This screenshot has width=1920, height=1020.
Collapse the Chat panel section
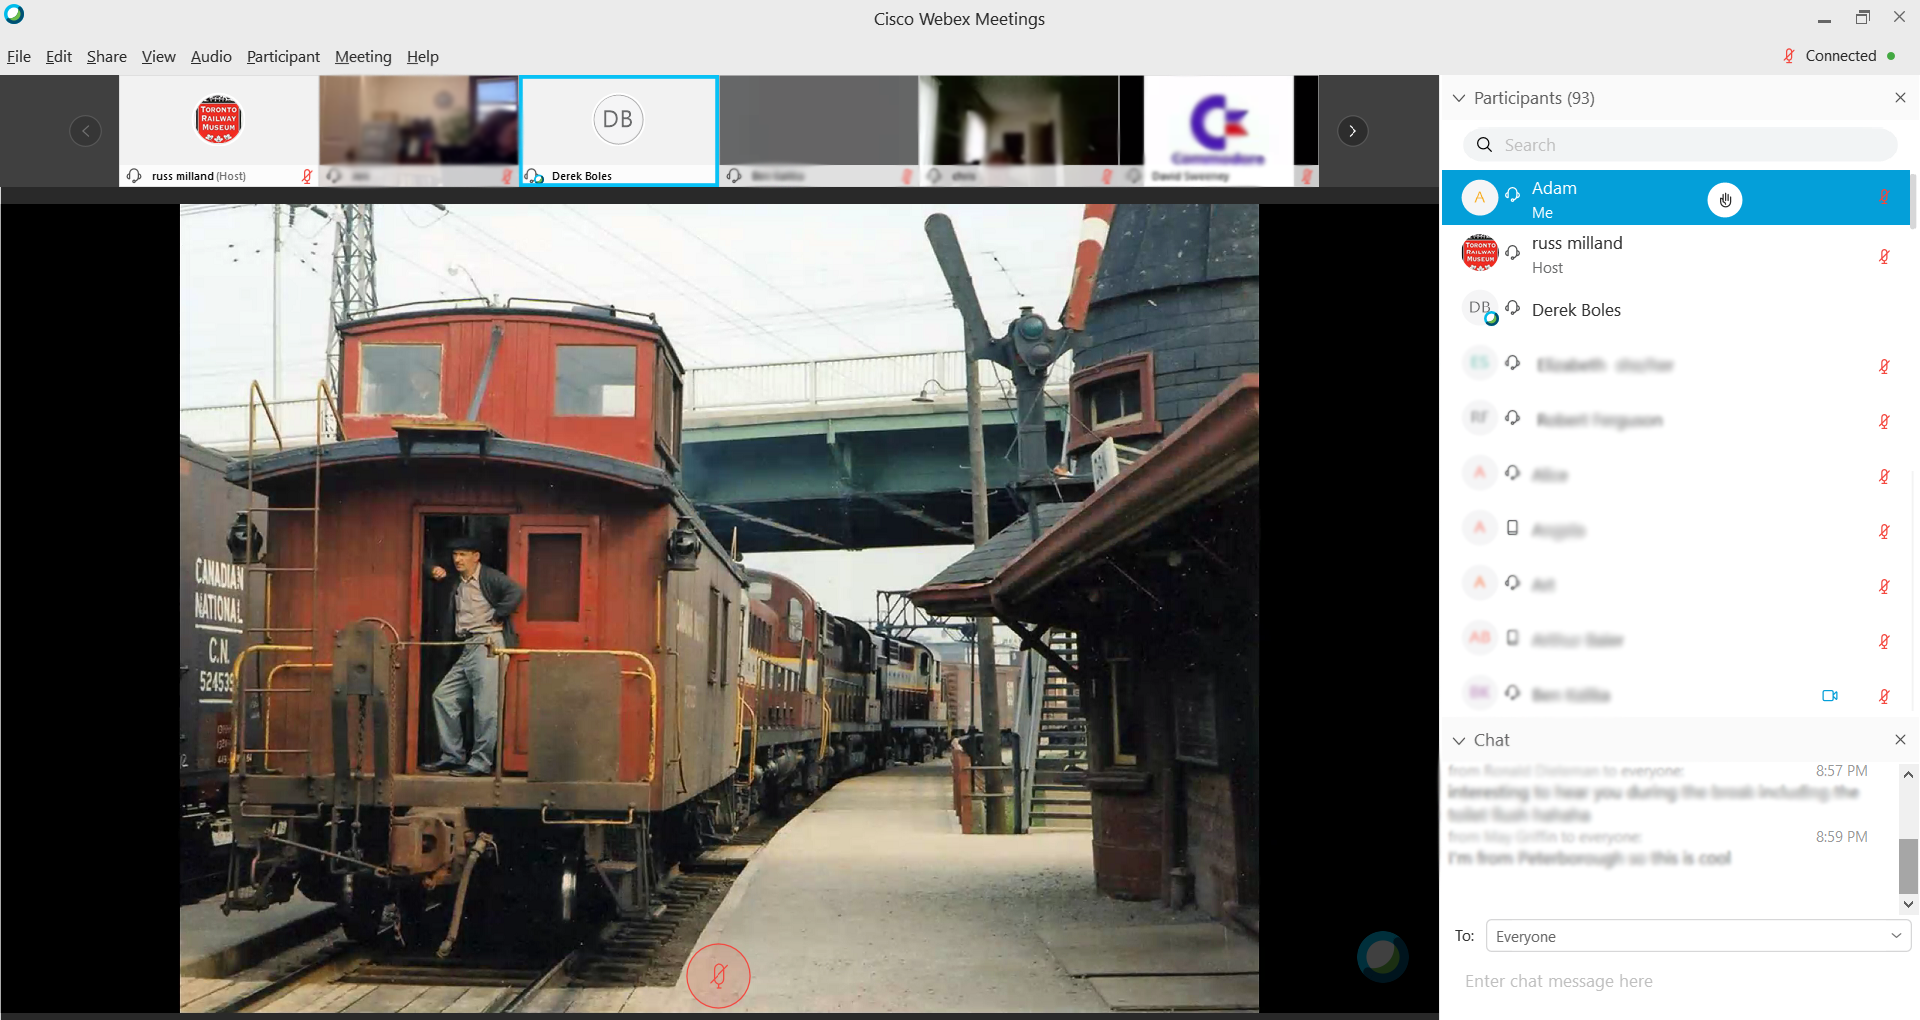click(1459, 741)
